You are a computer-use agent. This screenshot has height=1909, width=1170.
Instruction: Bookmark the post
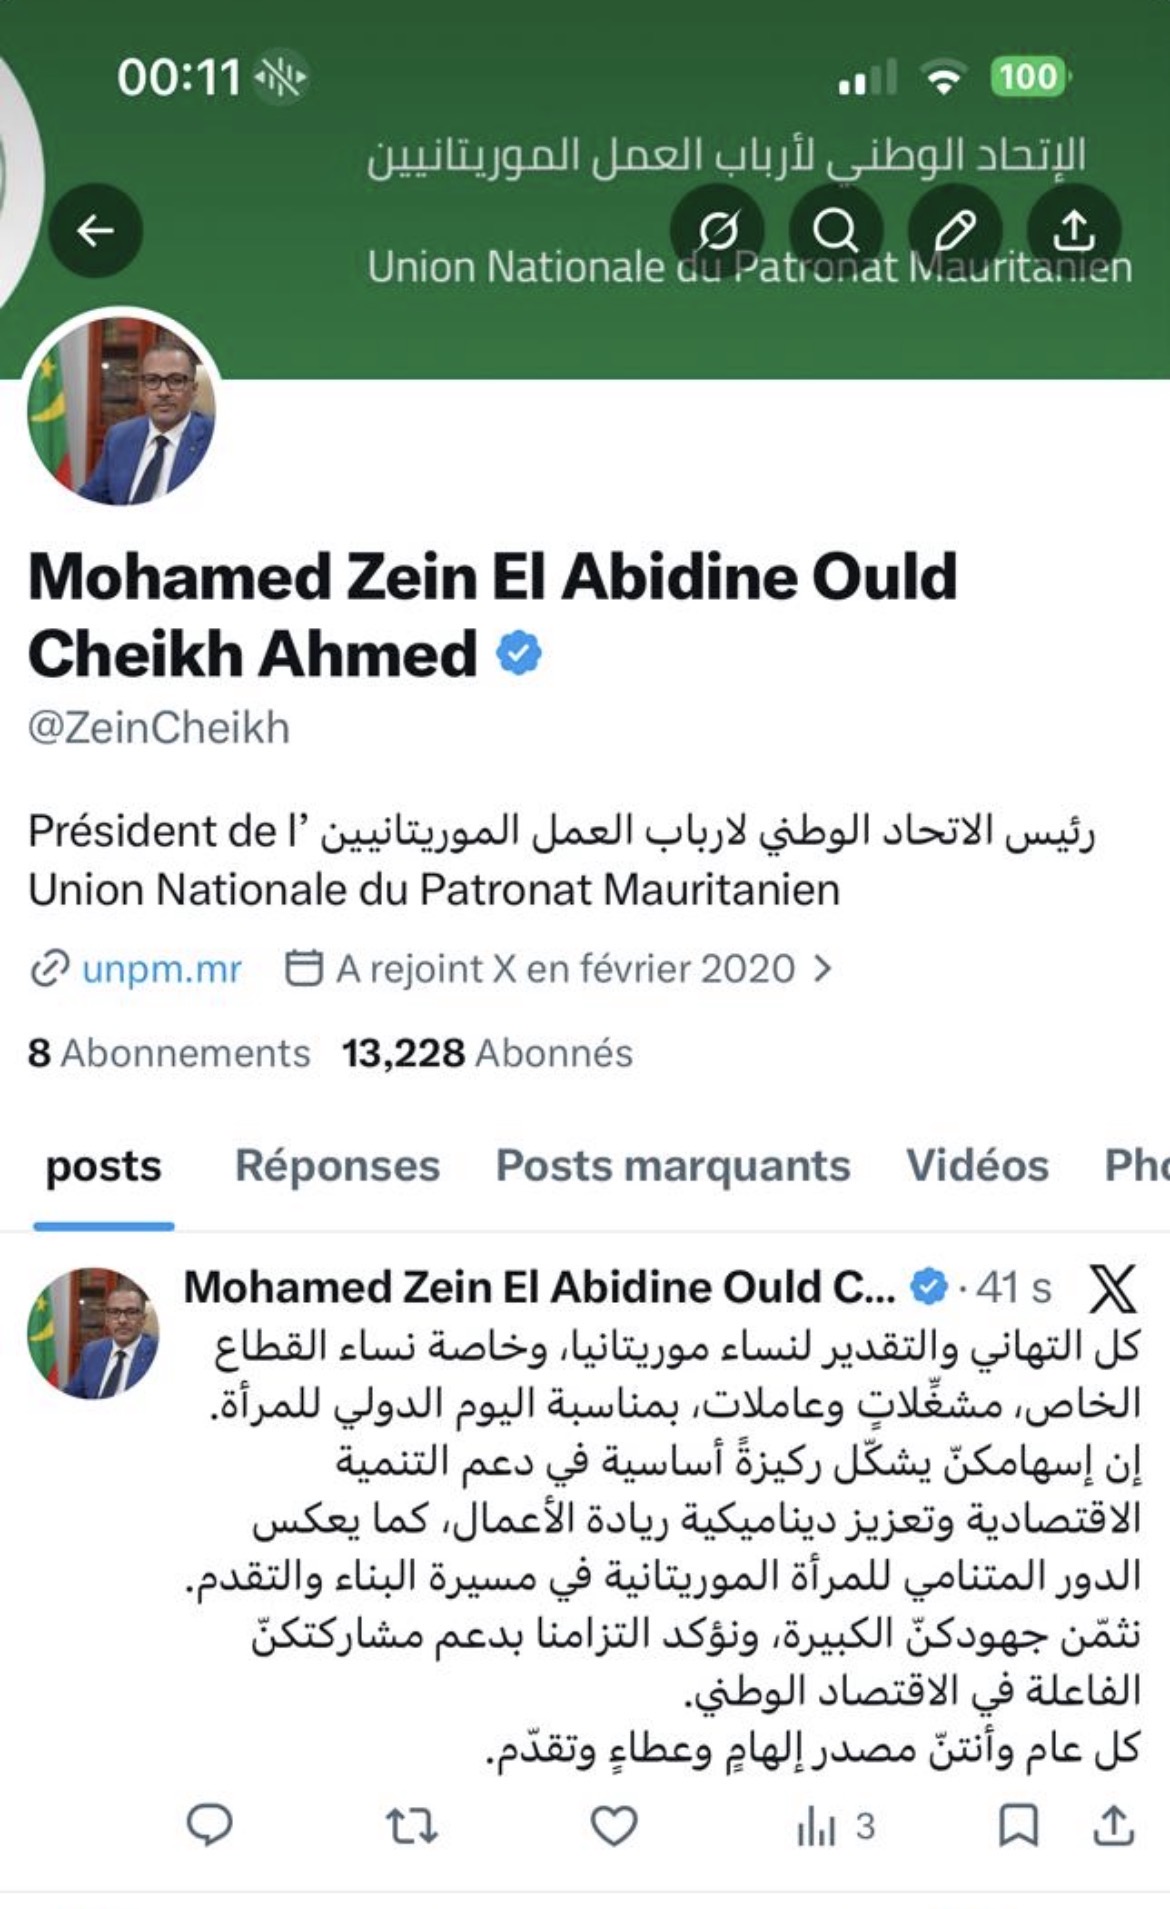pos(1018,1826)
